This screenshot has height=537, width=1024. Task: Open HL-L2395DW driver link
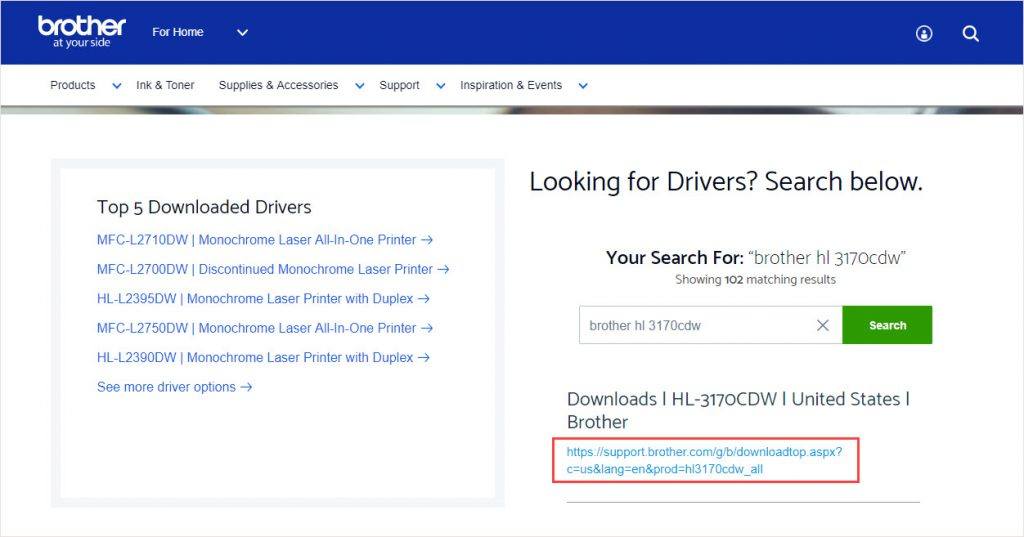tap(263, 299)
